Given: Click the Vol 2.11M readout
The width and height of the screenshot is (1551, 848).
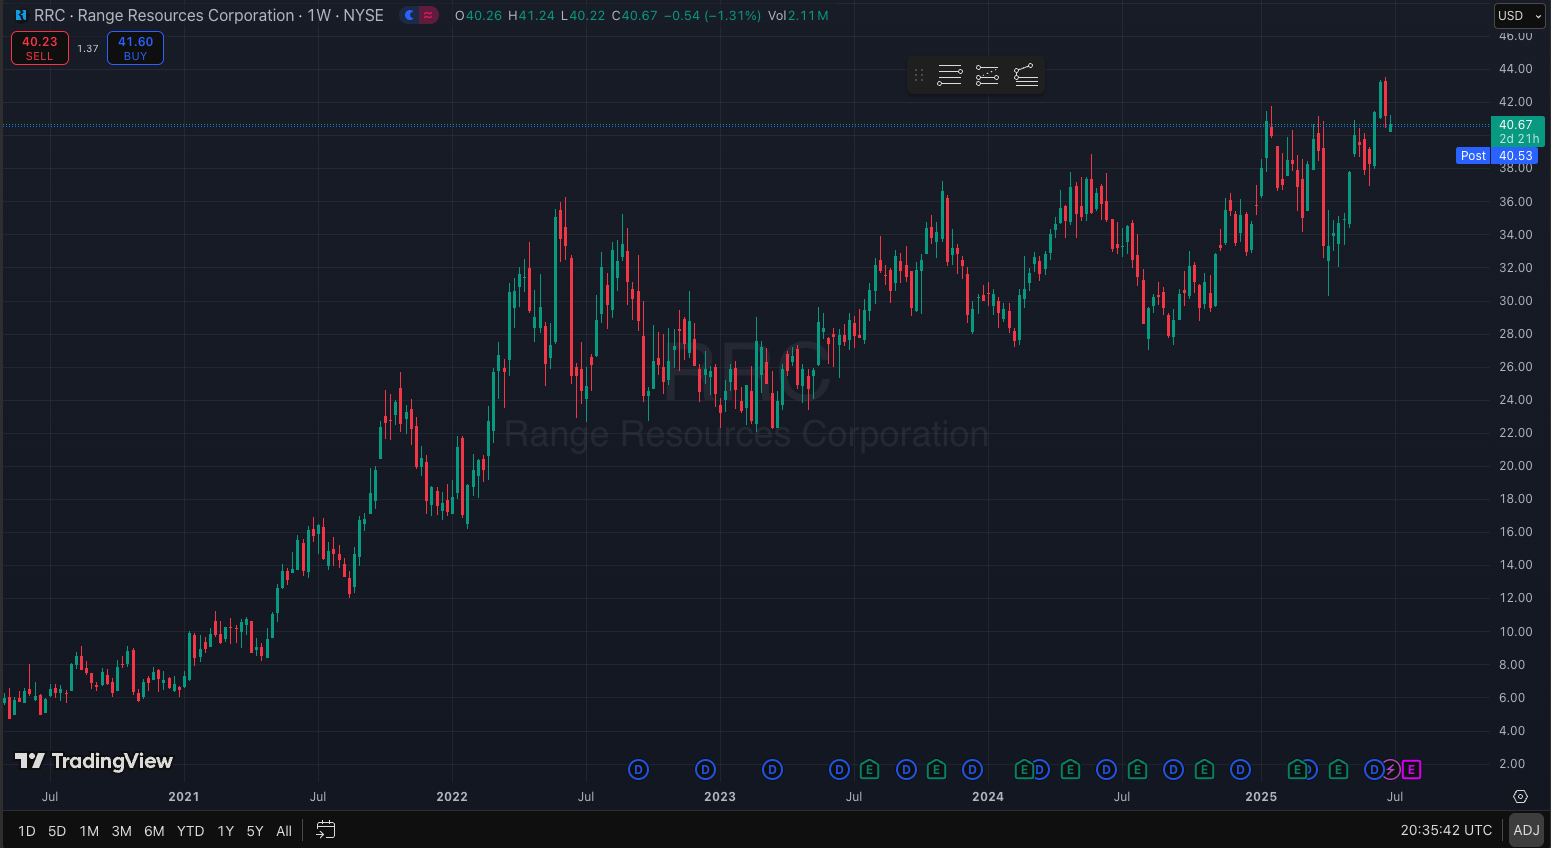Looking at the screenshot, I should (x=798, y=16).
